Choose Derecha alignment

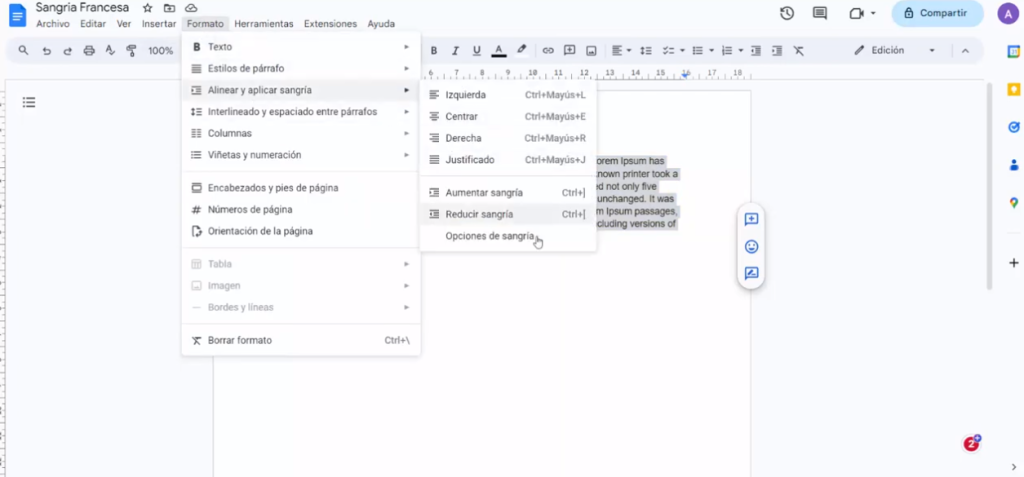point(507,138)
